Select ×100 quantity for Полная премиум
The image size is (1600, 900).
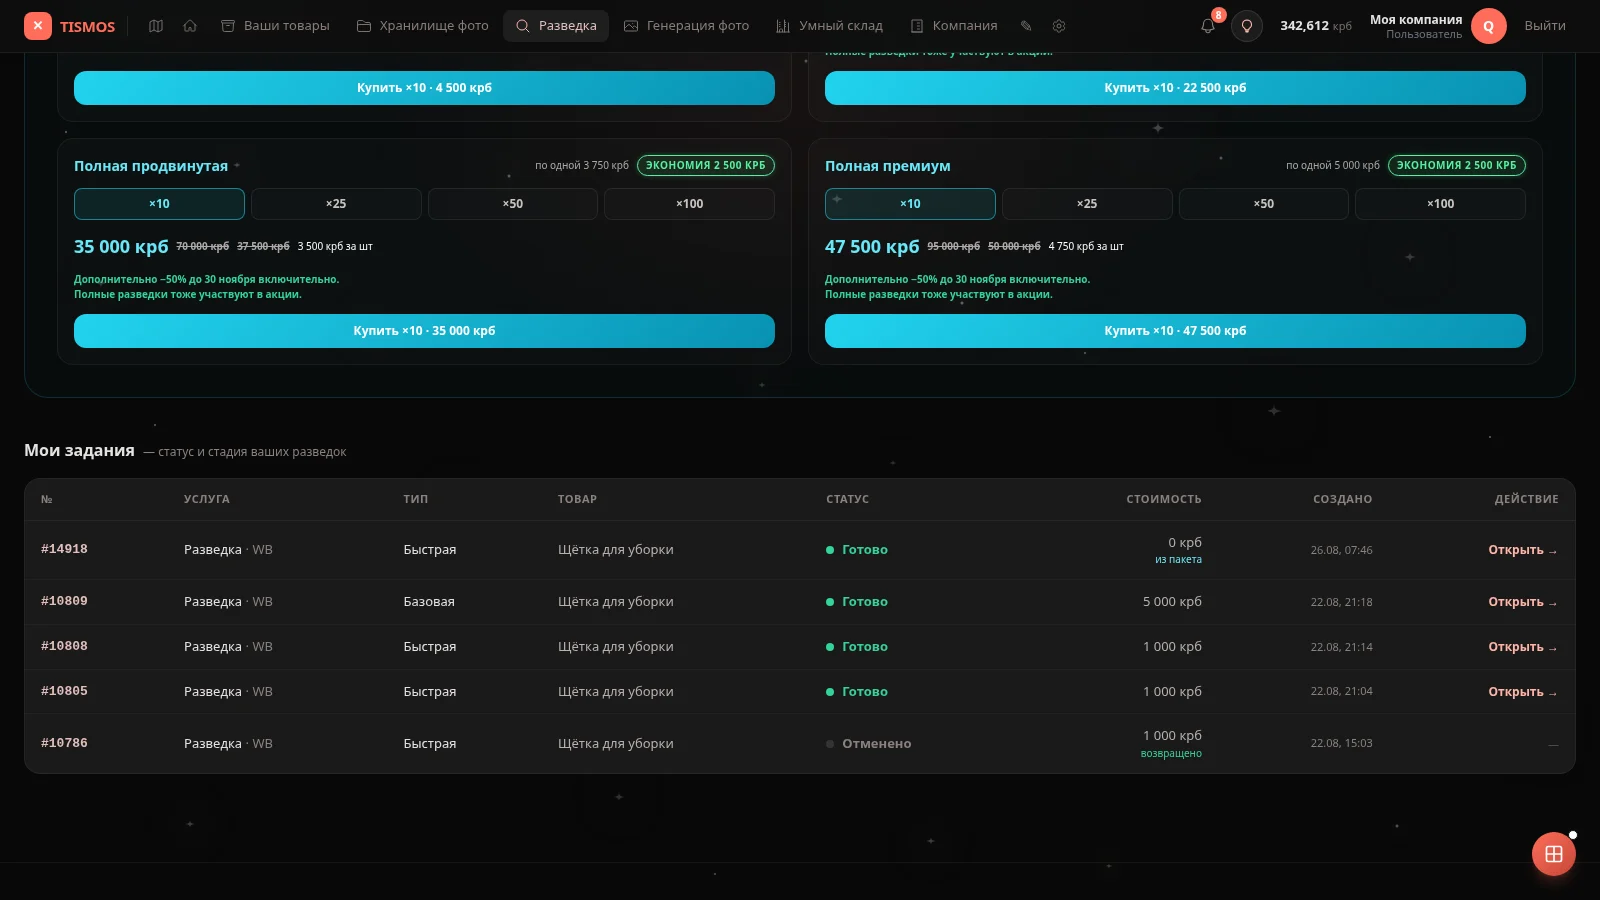tap(1440, 204)
